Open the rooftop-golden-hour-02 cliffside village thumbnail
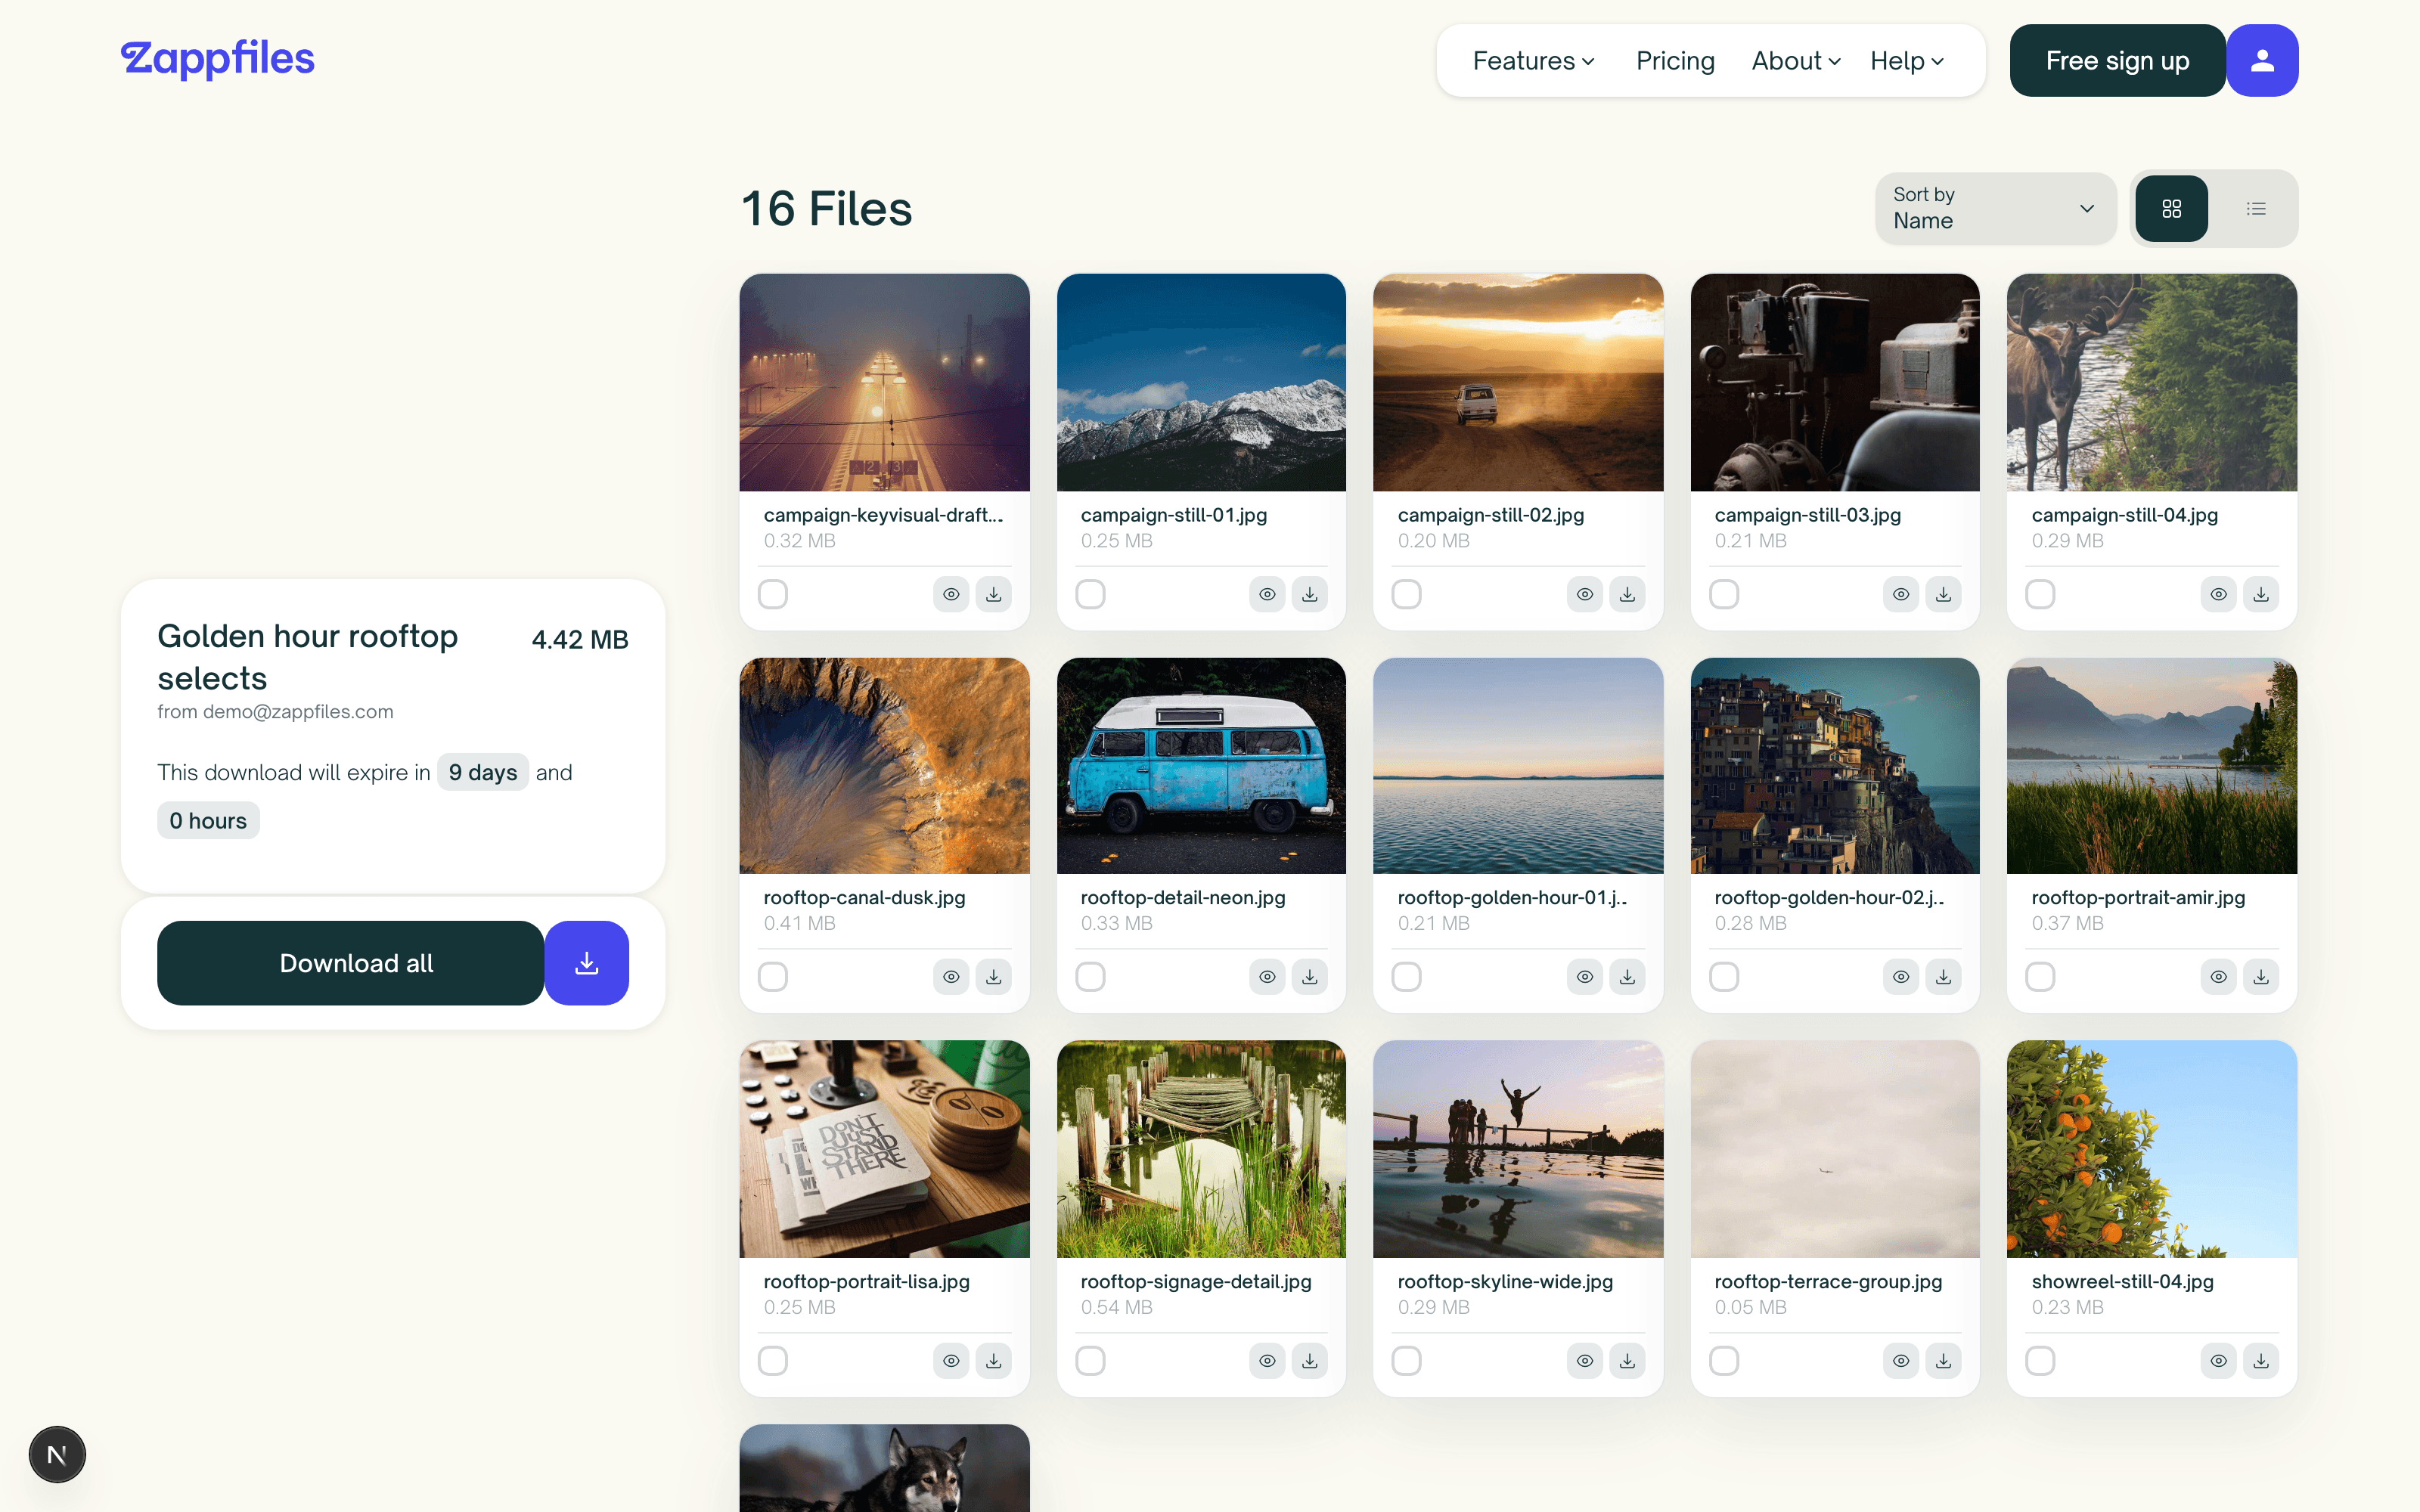This screenshot has height=1512, width=2420. pos(1835,765)
